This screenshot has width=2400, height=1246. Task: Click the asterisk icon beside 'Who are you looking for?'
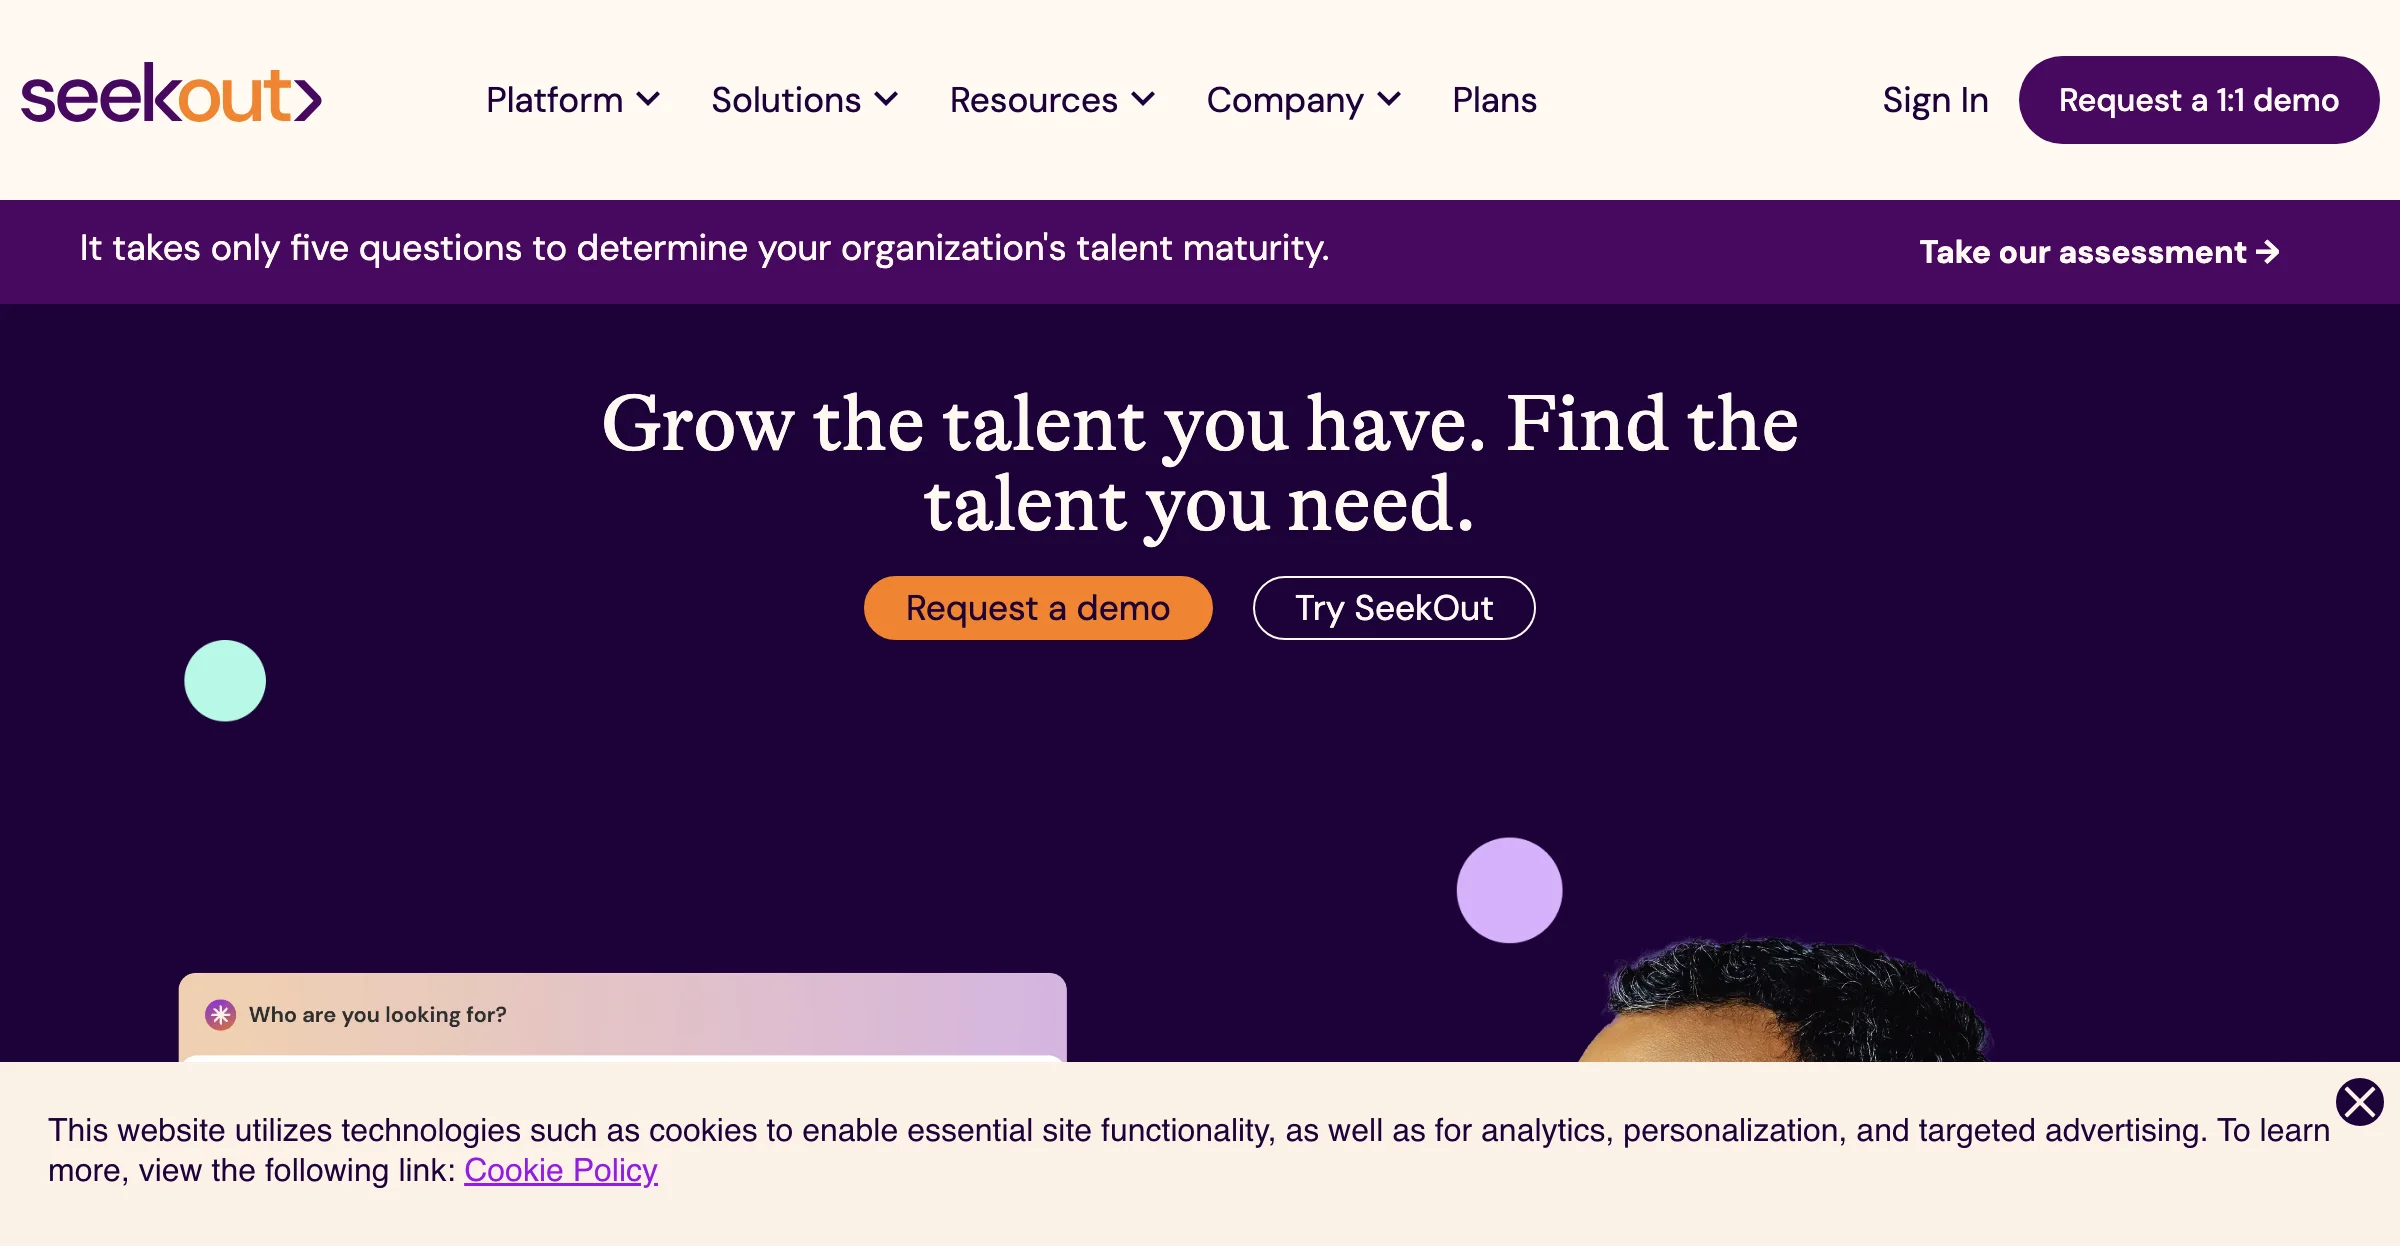pyautogui.click(x=219, y=1014)
